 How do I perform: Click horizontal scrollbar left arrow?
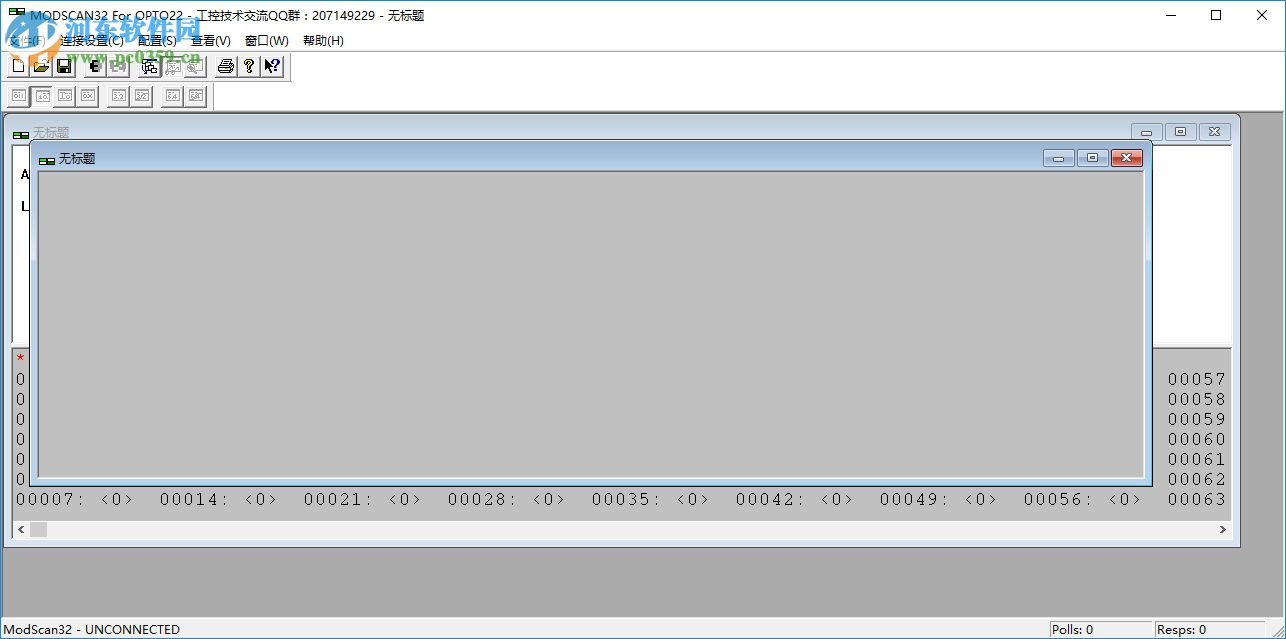[20, 529]
